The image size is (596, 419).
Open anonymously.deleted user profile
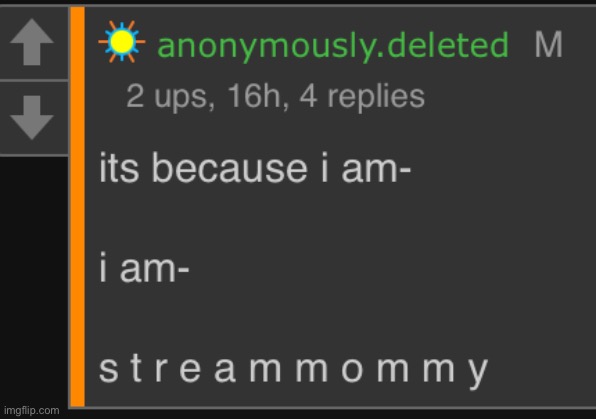pos(333,45)
